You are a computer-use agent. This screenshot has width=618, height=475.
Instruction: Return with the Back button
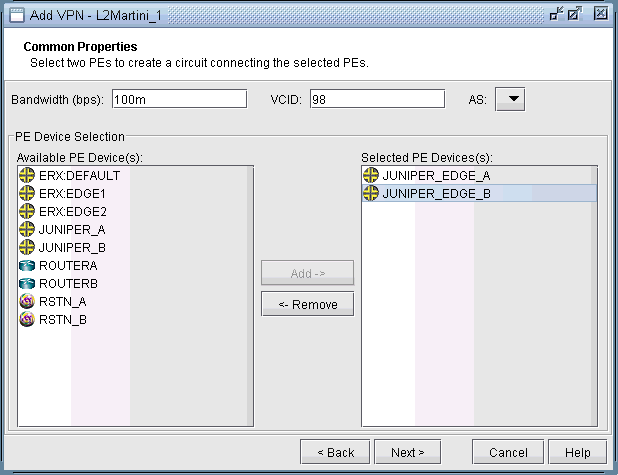(x=336, y=452)
